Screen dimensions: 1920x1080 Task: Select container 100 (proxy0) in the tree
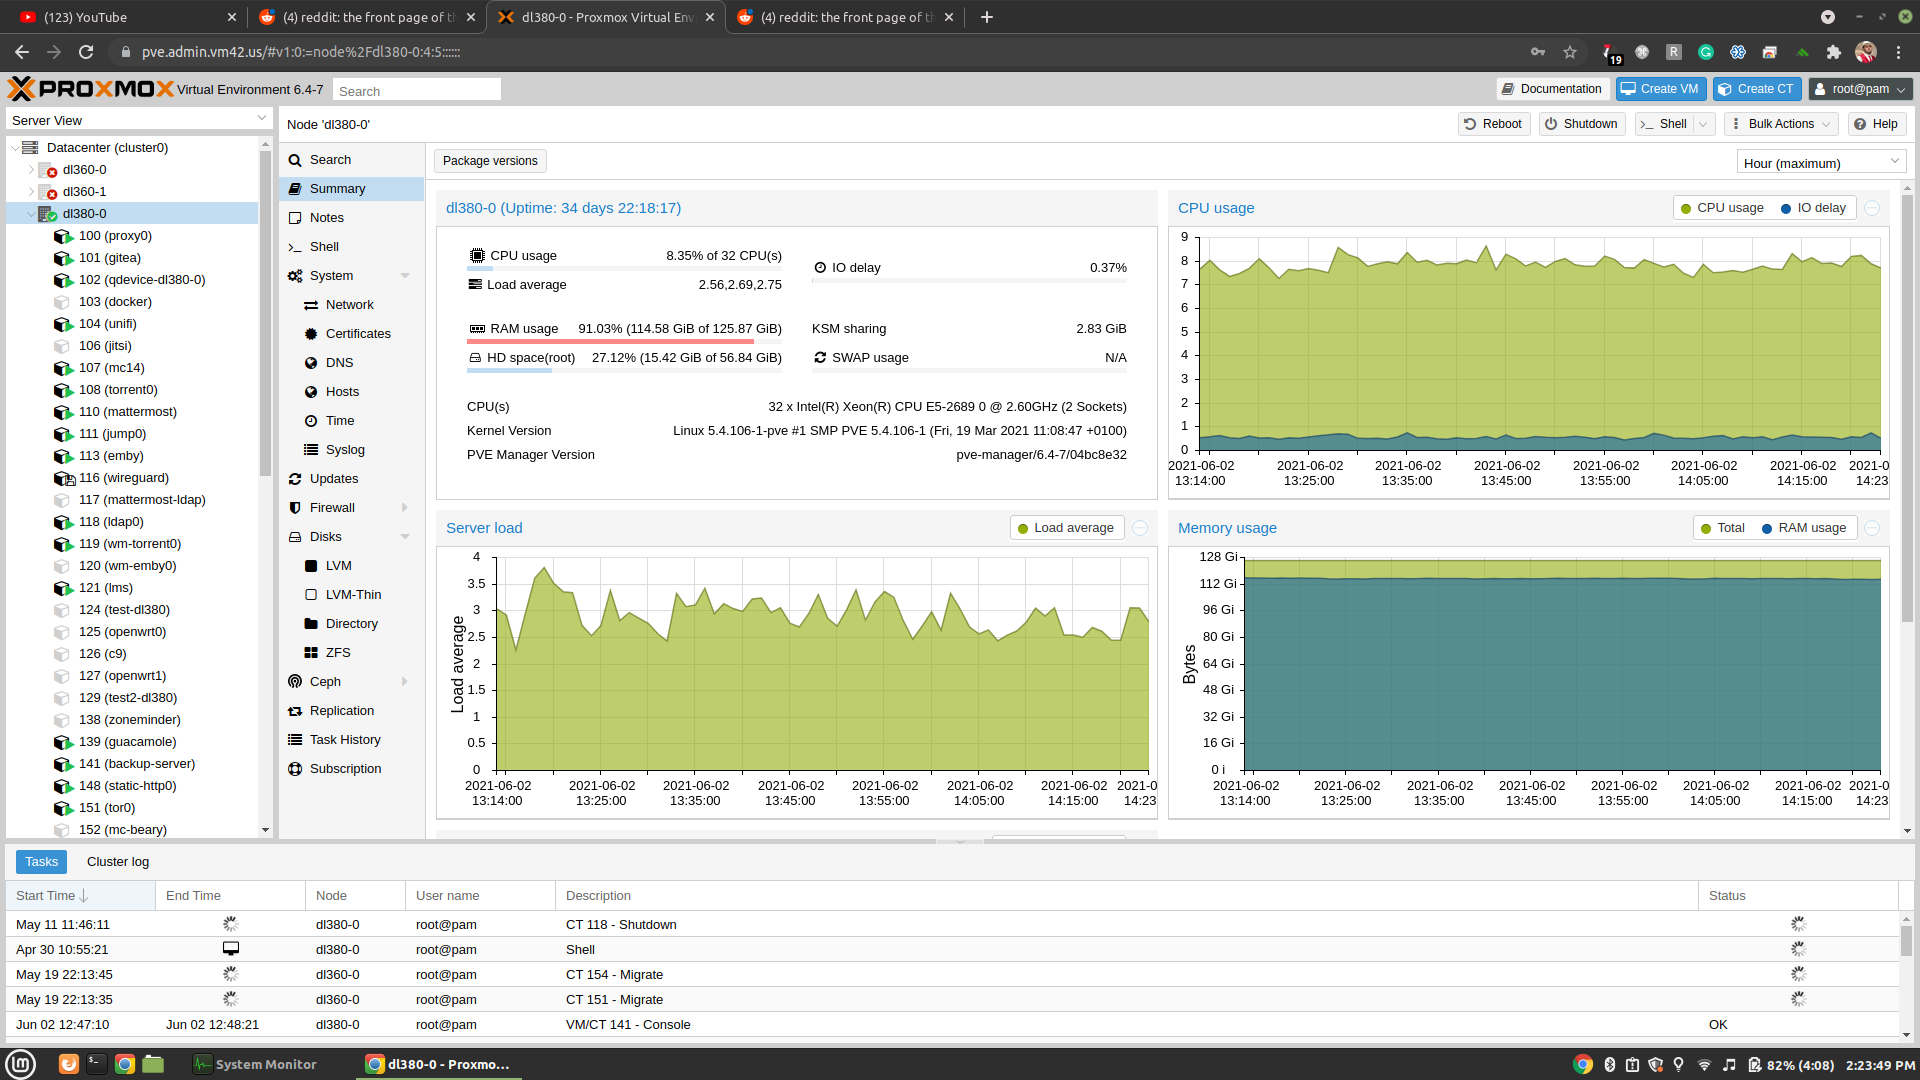(x=114, y=236)
